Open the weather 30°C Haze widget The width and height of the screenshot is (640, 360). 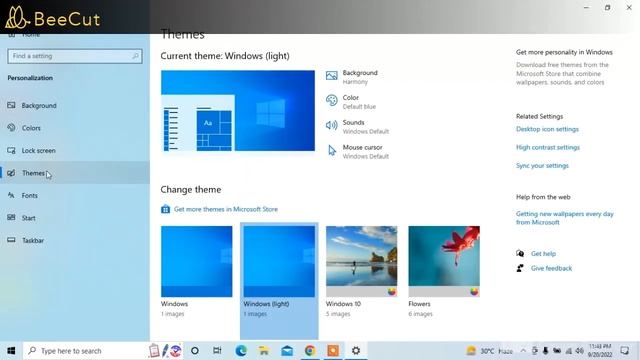pos(490,351)
